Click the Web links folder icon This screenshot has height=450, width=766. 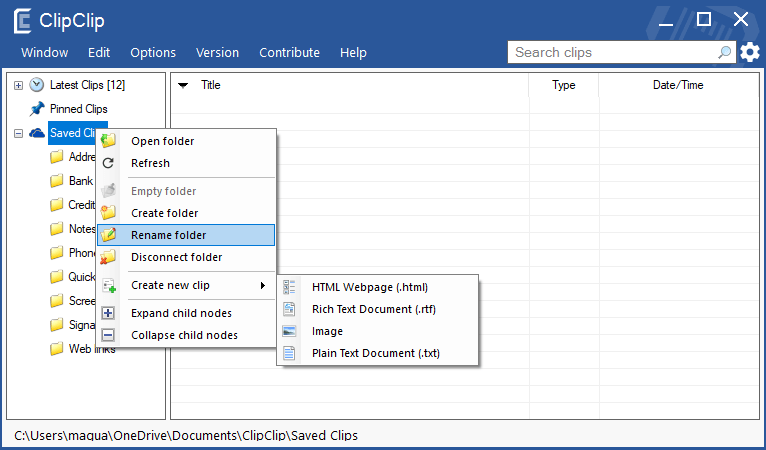click(x=57, y=349)
